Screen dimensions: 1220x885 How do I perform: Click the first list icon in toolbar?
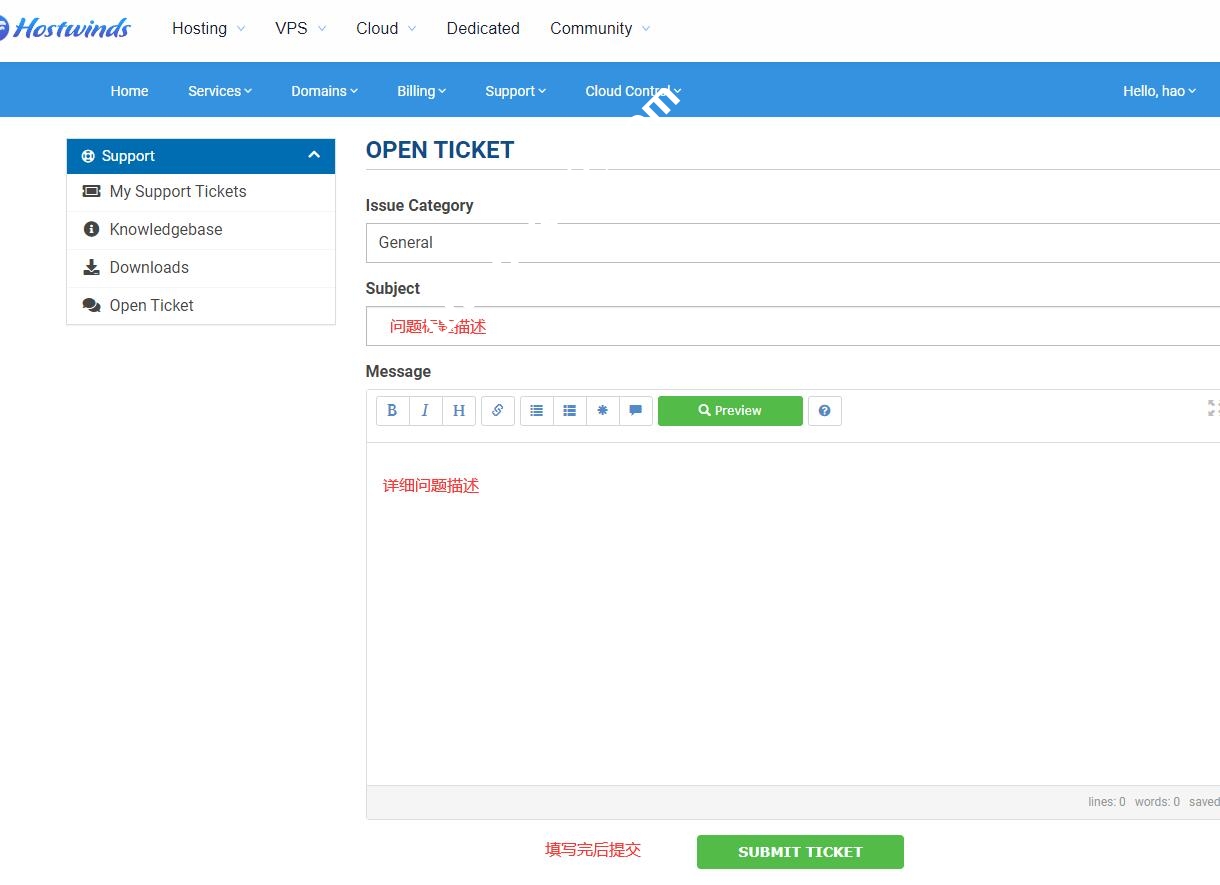click(536, 411)
